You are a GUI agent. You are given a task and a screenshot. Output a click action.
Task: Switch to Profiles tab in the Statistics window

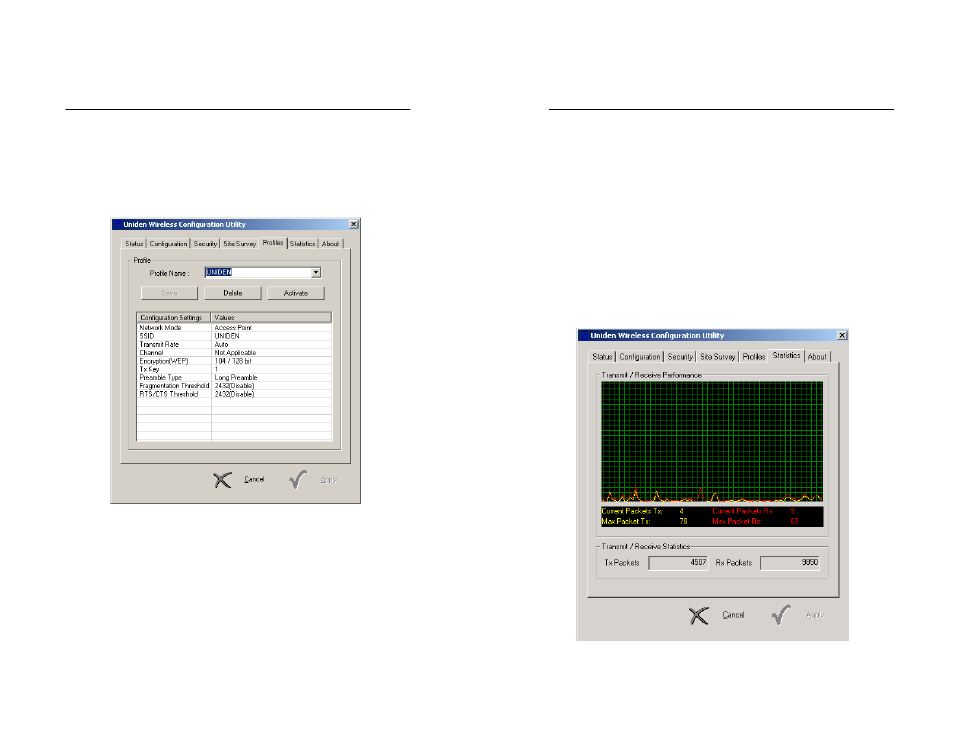(754, 357)
